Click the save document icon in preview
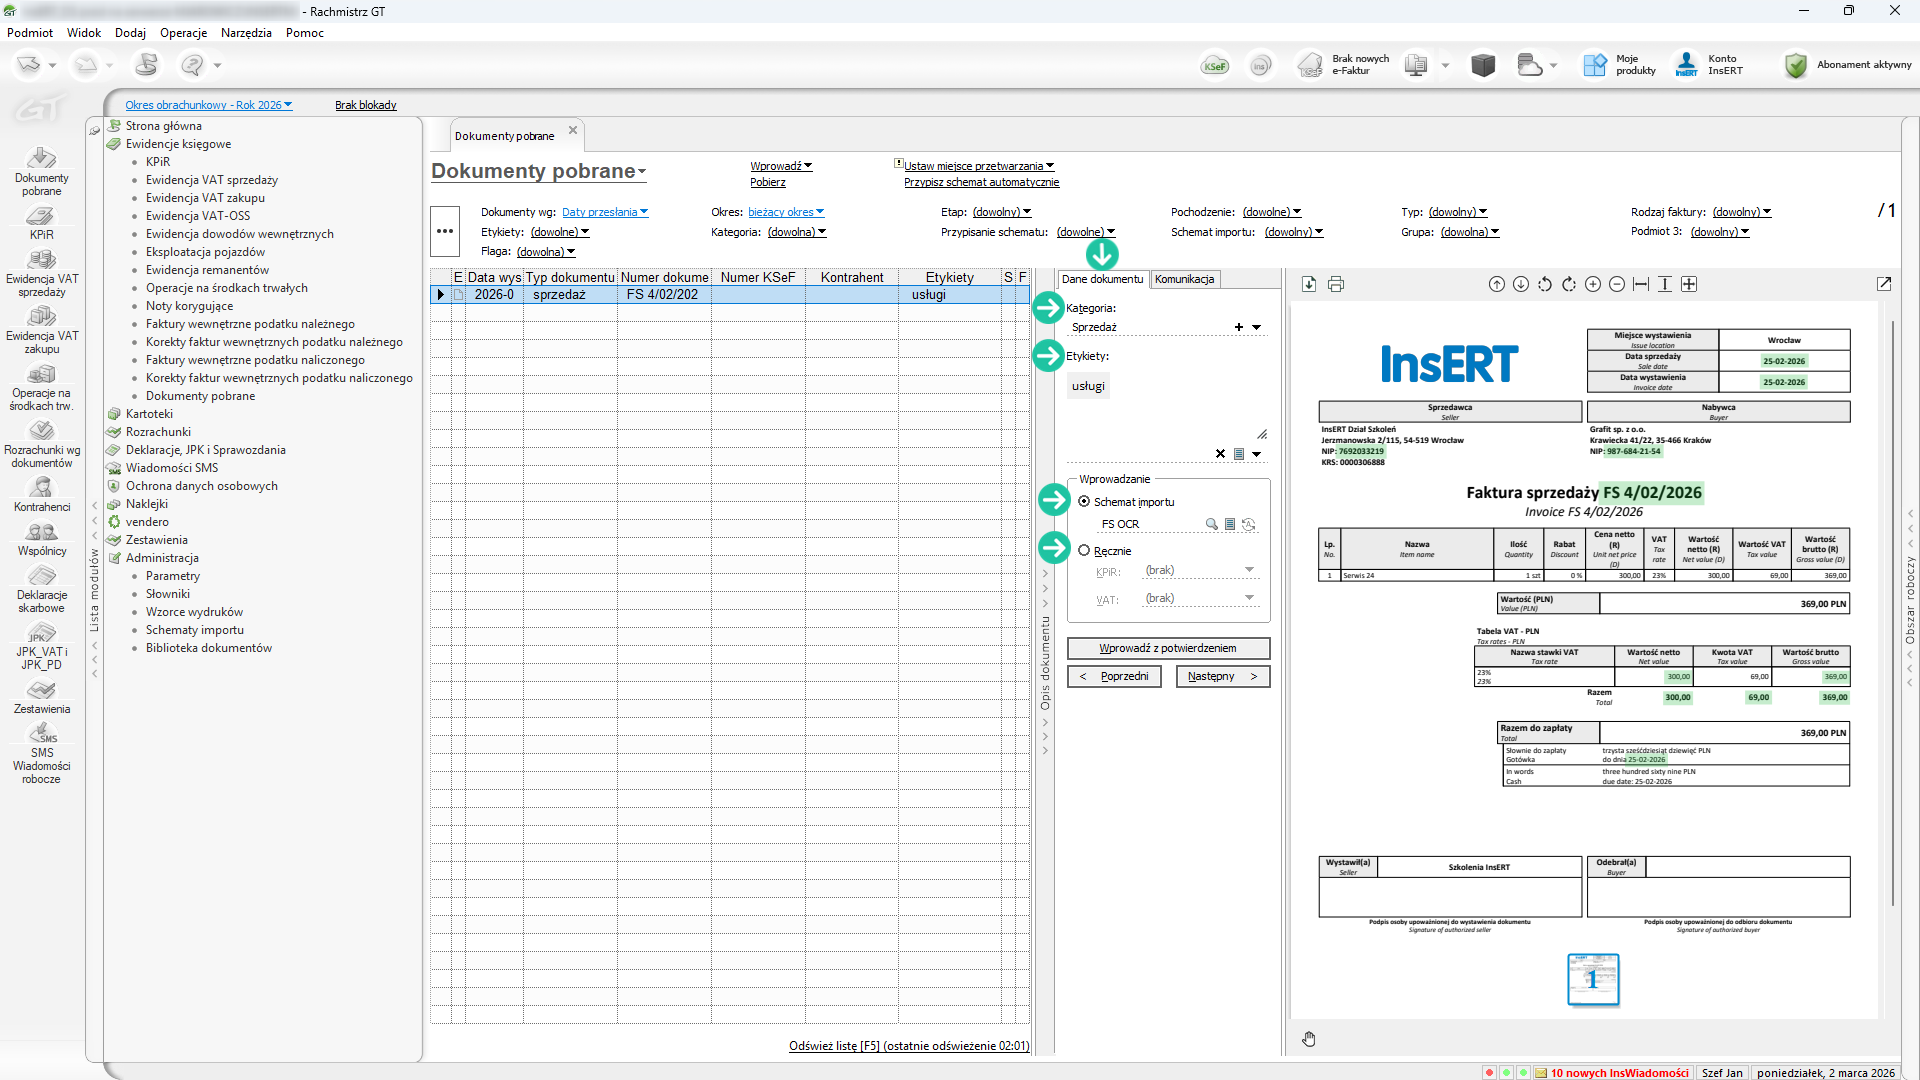The image size is (1920, 1080). 1309,284
